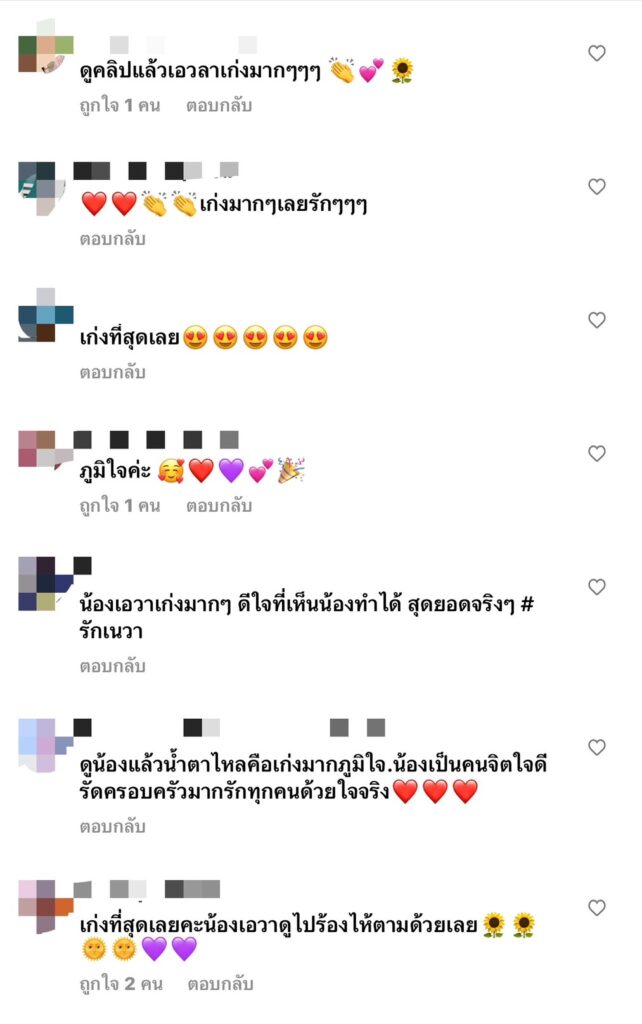Viewport: 642px width, 1024px height.
Task: Reply to last comment with purple hearts
Action: 220,984
